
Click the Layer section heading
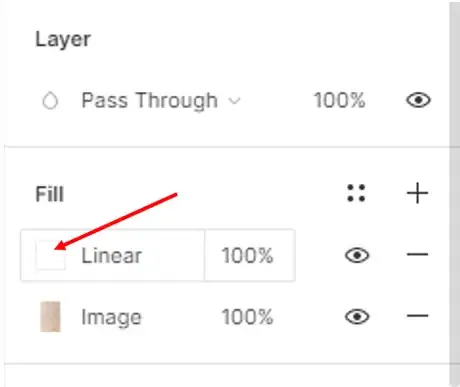(63, 40)
